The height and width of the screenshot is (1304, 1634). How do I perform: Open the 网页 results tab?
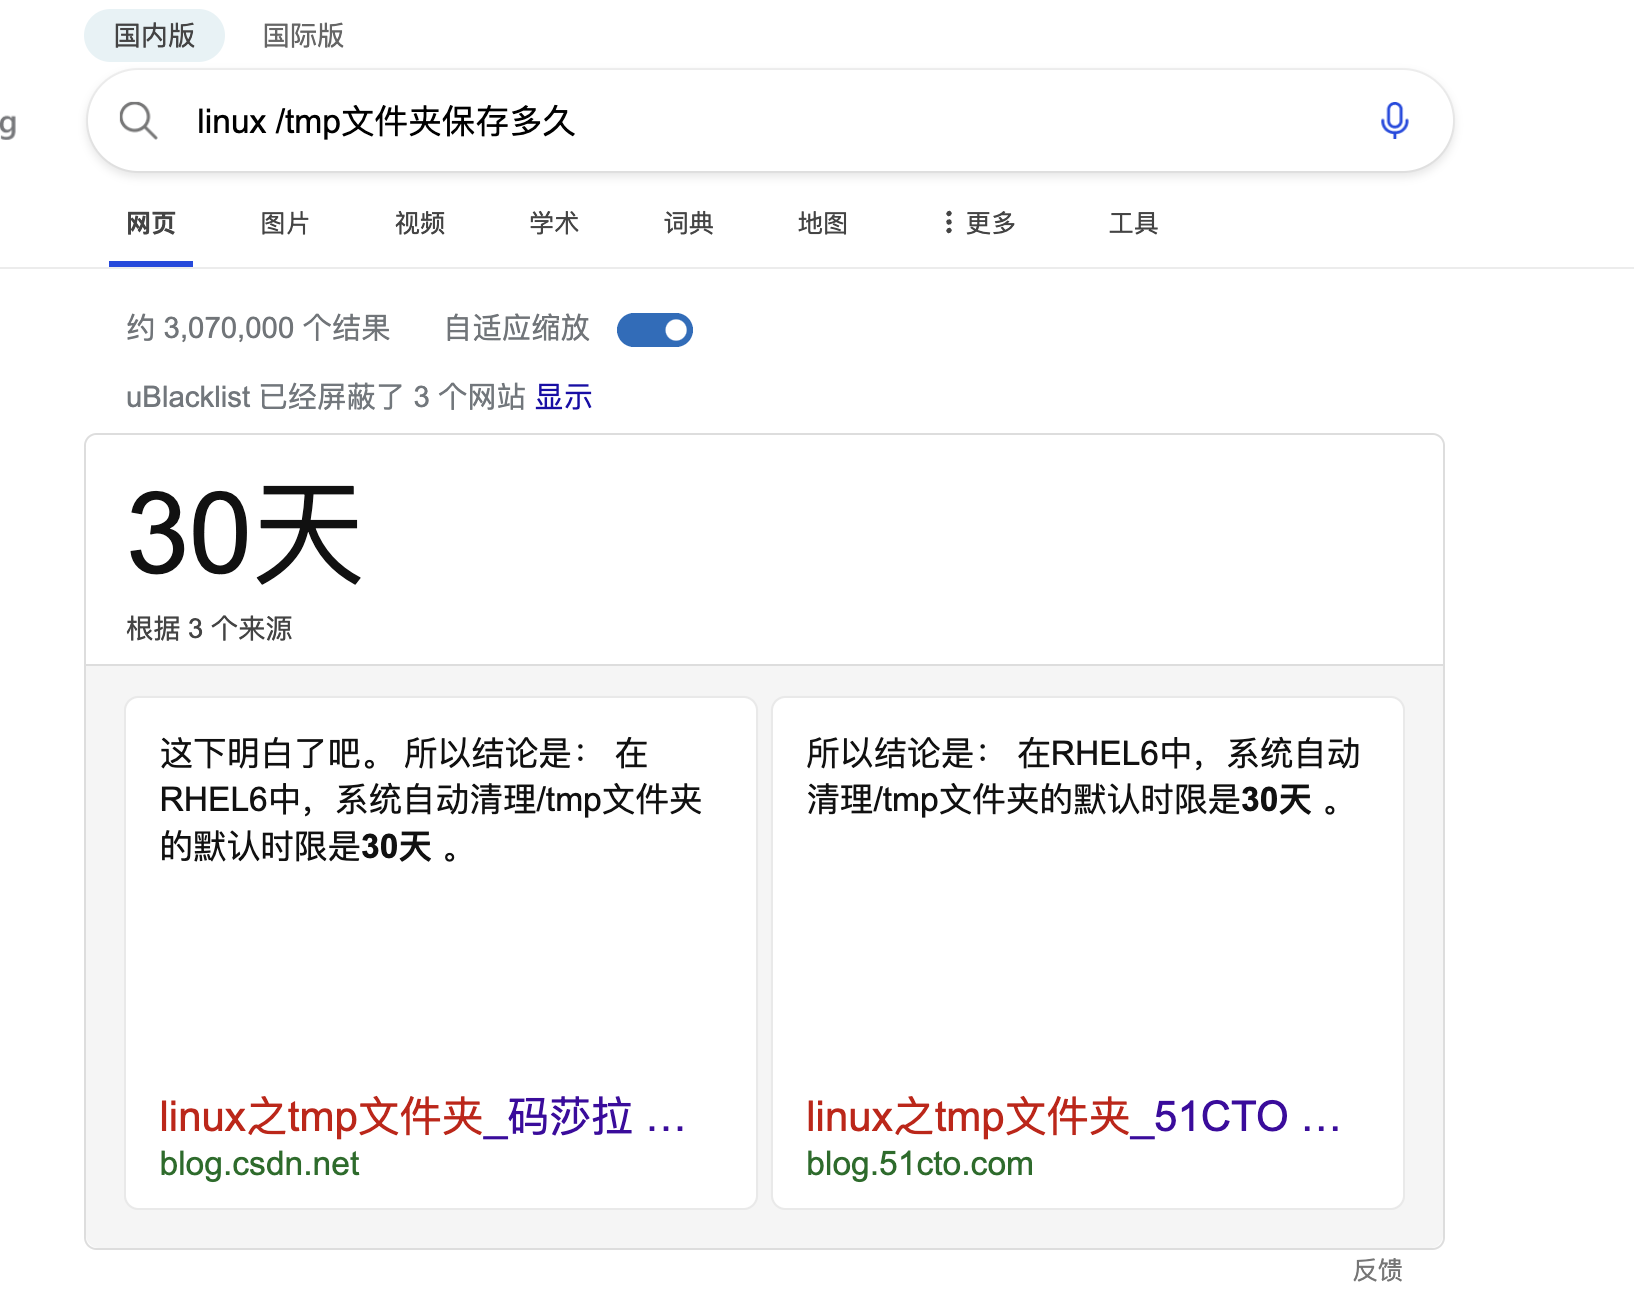coord(151,223)
